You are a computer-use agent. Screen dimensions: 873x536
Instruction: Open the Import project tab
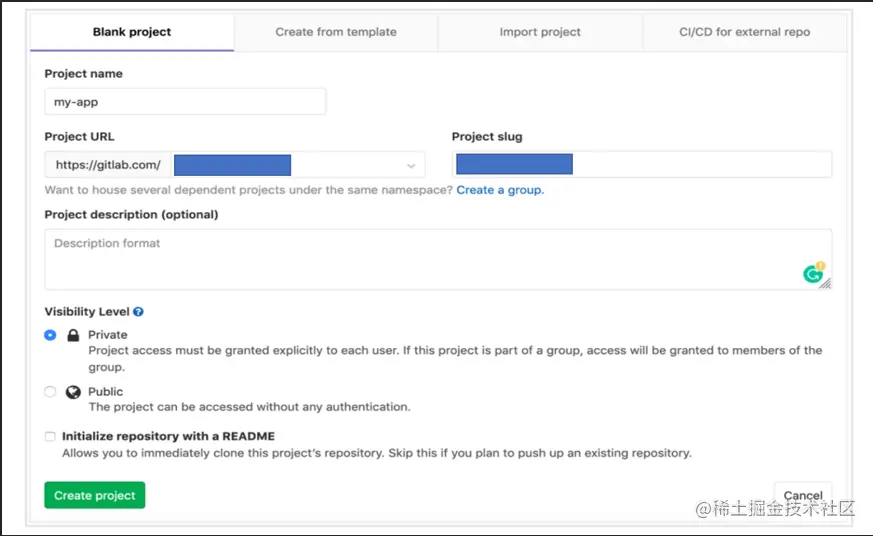(x=540, y=32)
